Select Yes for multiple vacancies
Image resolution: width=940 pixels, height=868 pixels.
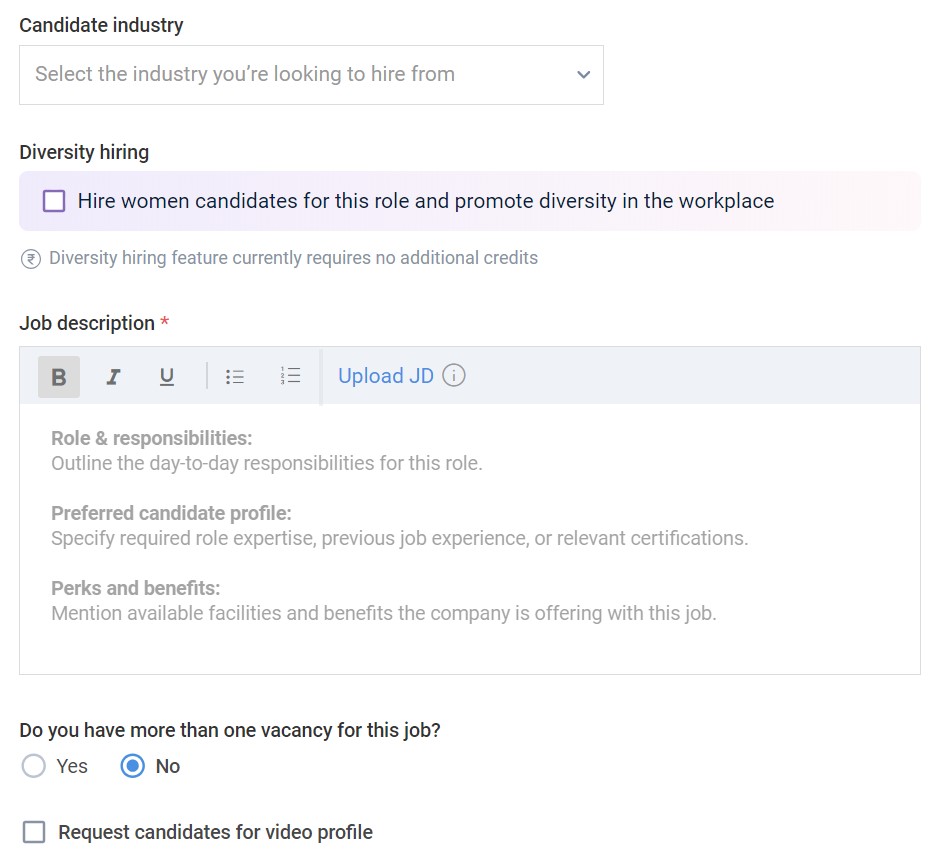click(33, 766)
